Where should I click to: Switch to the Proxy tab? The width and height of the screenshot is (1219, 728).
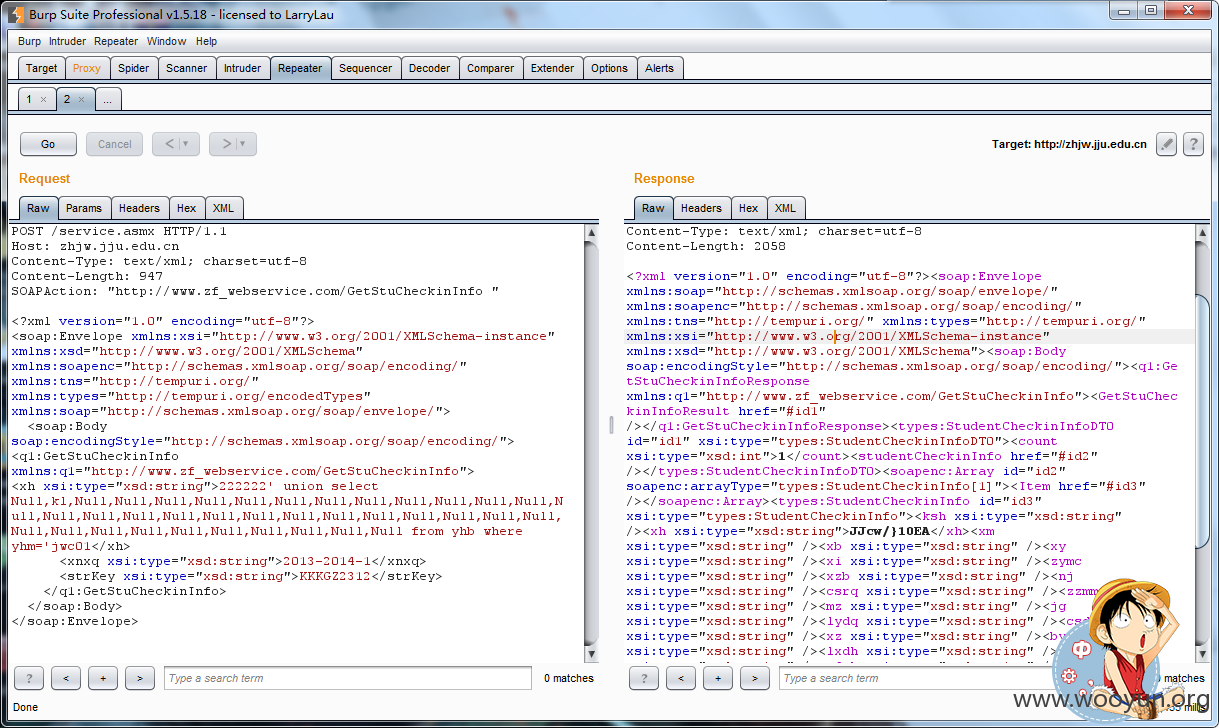(87, 68)
